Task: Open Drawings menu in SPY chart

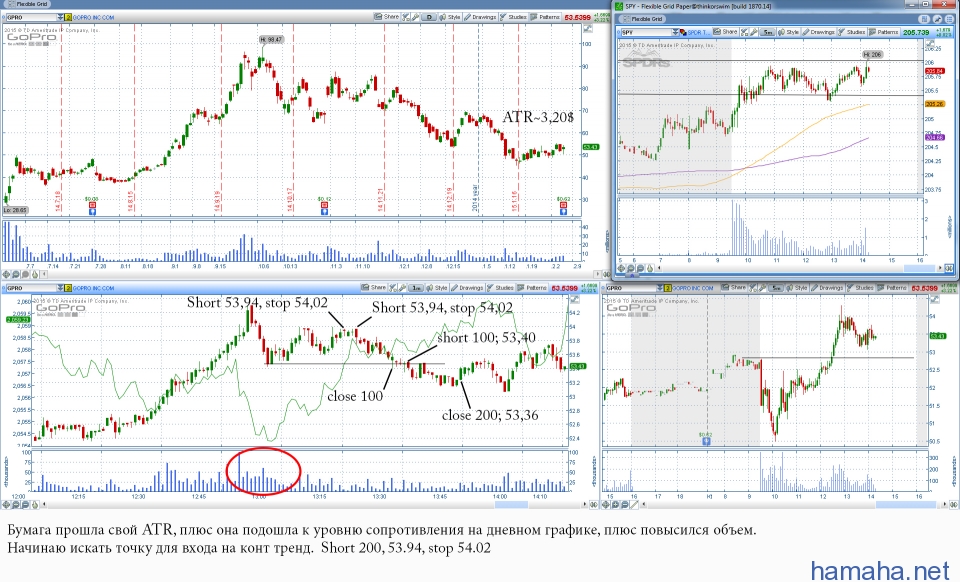Action: coord(819,32)
